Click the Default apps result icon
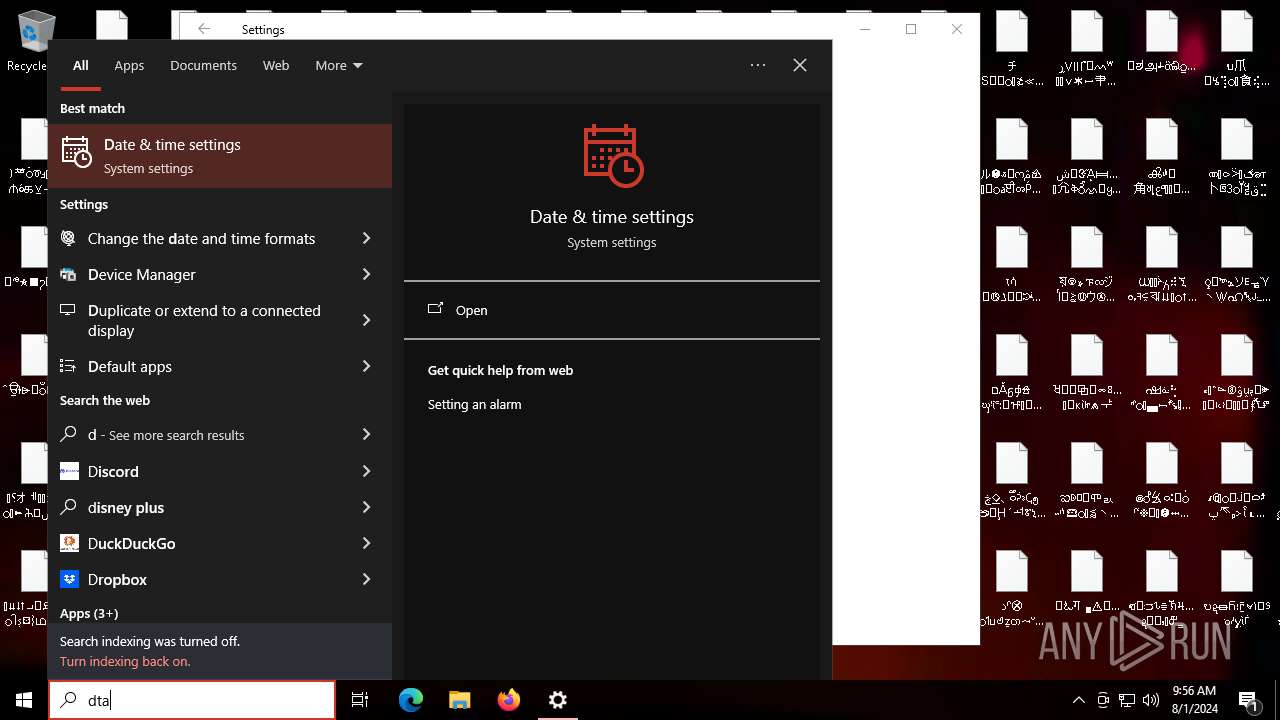The width and height of the screenshot is (1280, 720). click(68, 366)
